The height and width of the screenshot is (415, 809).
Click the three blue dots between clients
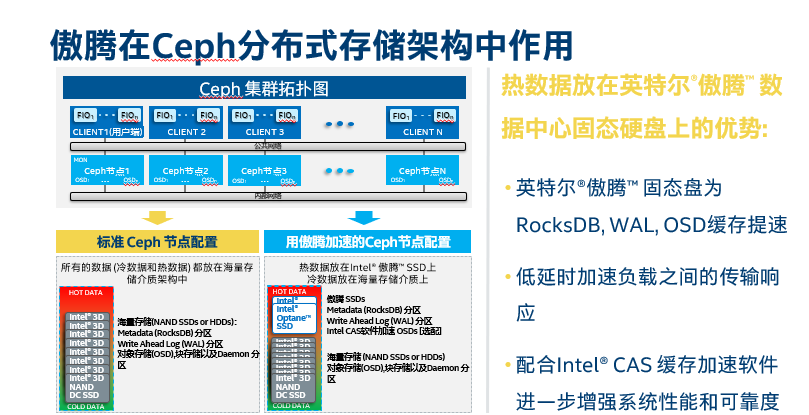coord(339,124)
